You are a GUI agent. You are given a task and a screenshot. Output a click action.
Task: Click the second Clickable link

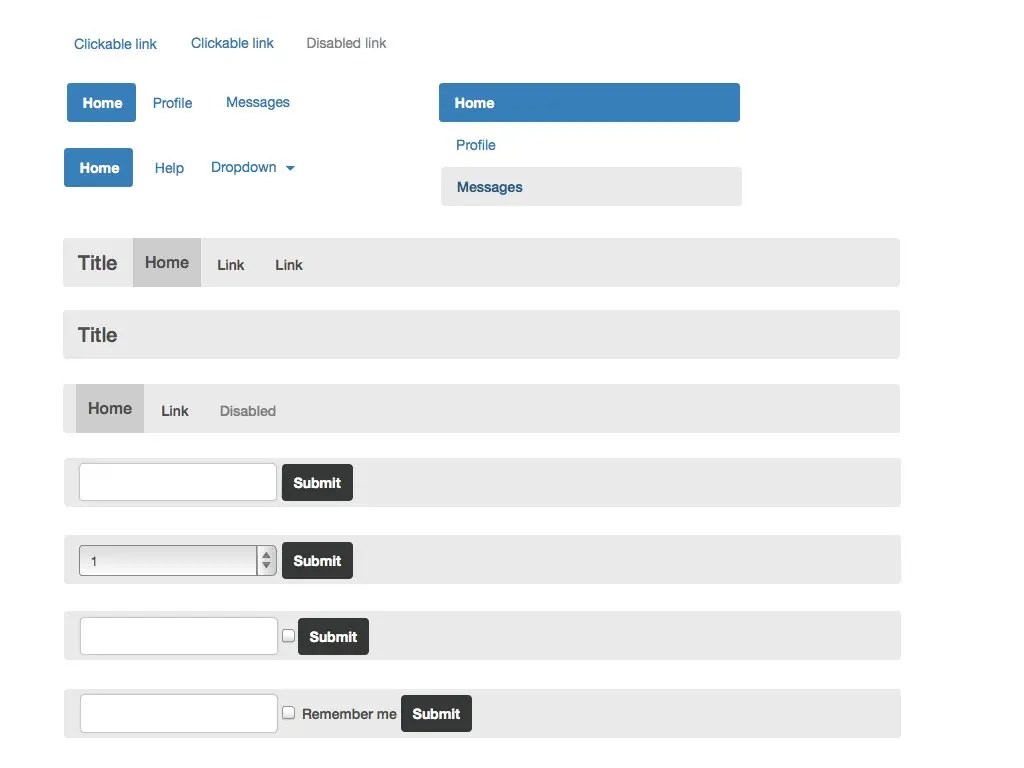coord(232,42)
